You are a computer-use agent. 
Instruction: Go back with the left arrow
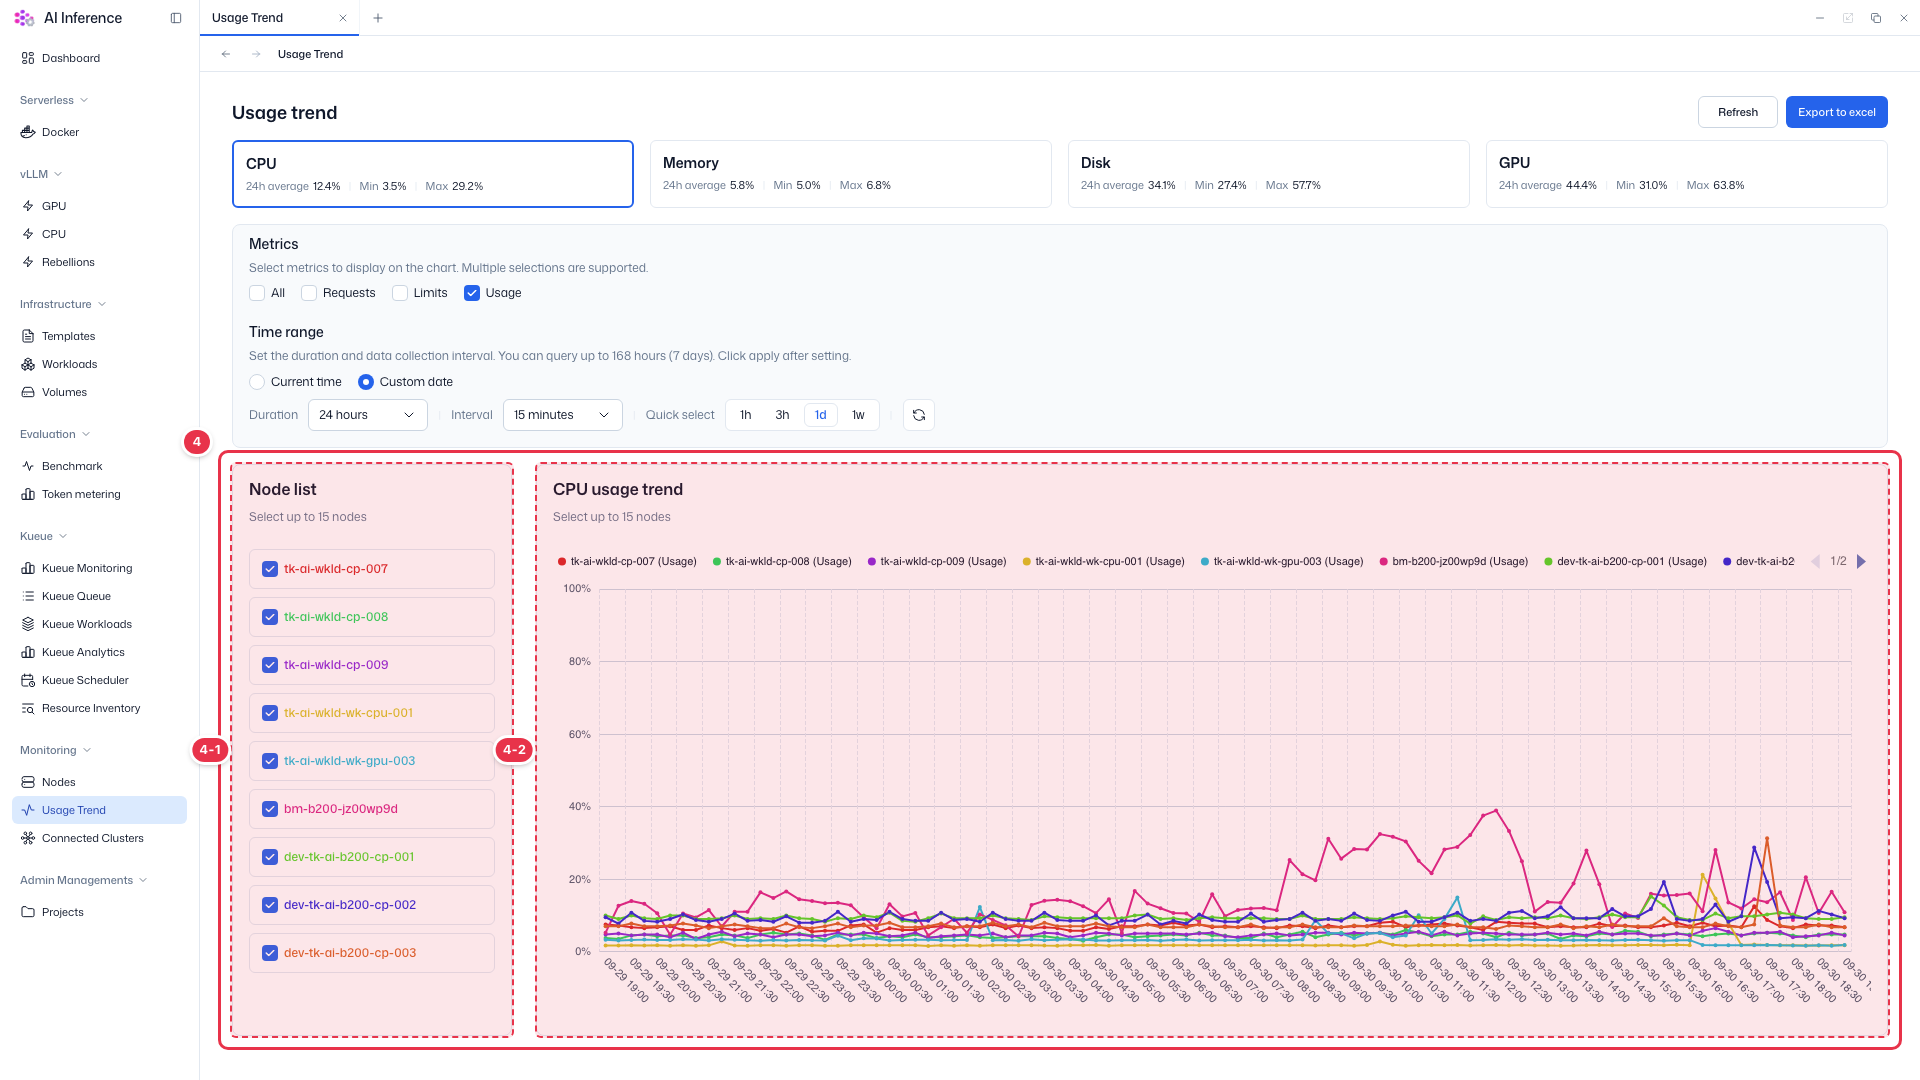[x=226, y=54]
